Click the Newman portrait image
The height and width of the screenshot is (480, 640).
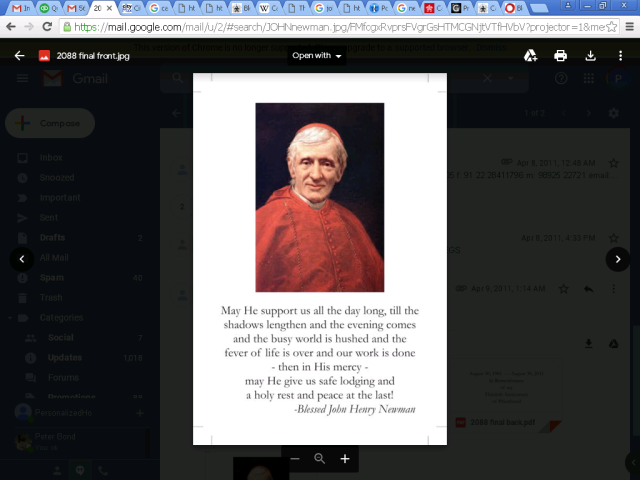pyautogui.click(x=320, y=197)
